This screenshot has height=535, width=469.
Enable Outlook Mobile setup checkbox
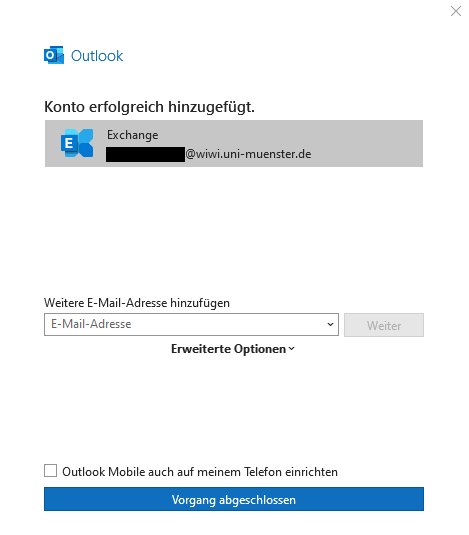pos(50,471)
